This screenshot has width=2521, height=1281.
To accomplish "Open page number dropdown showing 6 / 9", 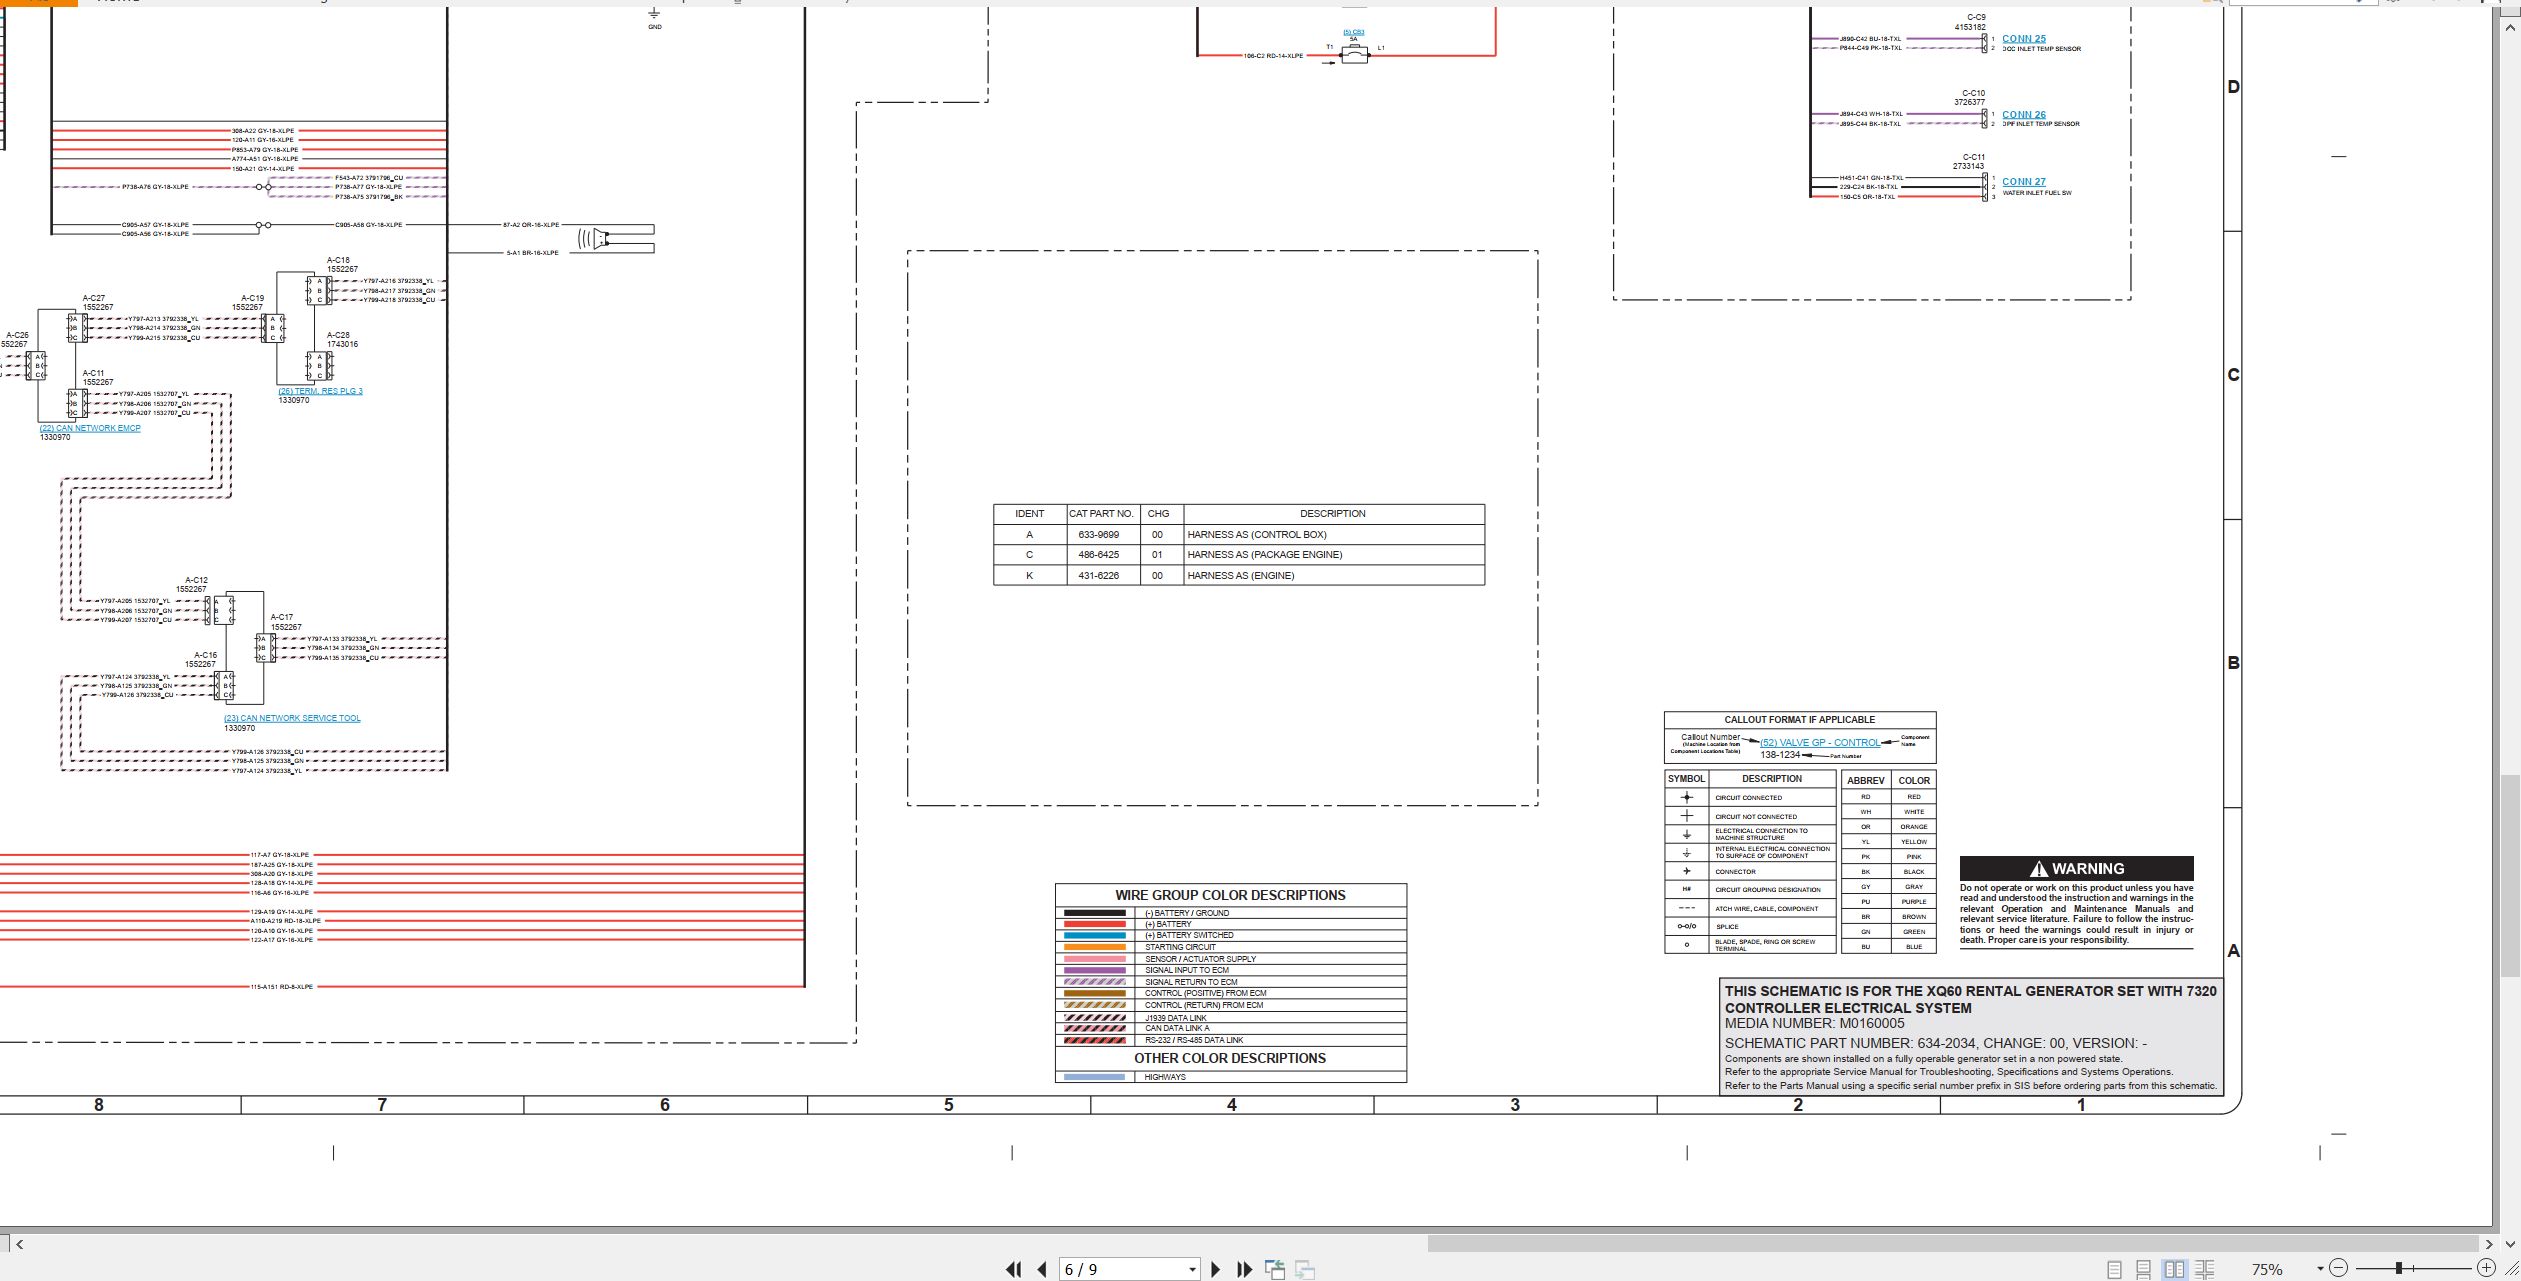I will (1192, 1270).
